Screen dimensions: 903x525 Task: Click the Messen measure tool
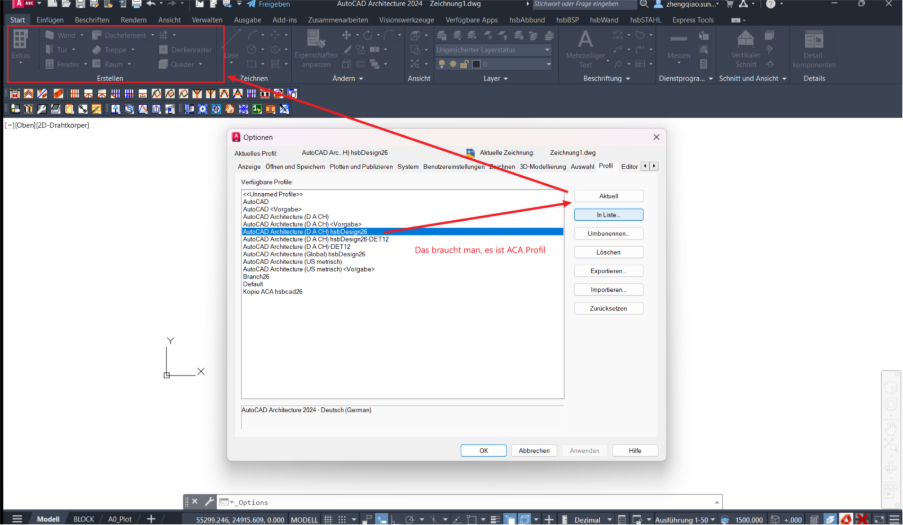[678, 46]
